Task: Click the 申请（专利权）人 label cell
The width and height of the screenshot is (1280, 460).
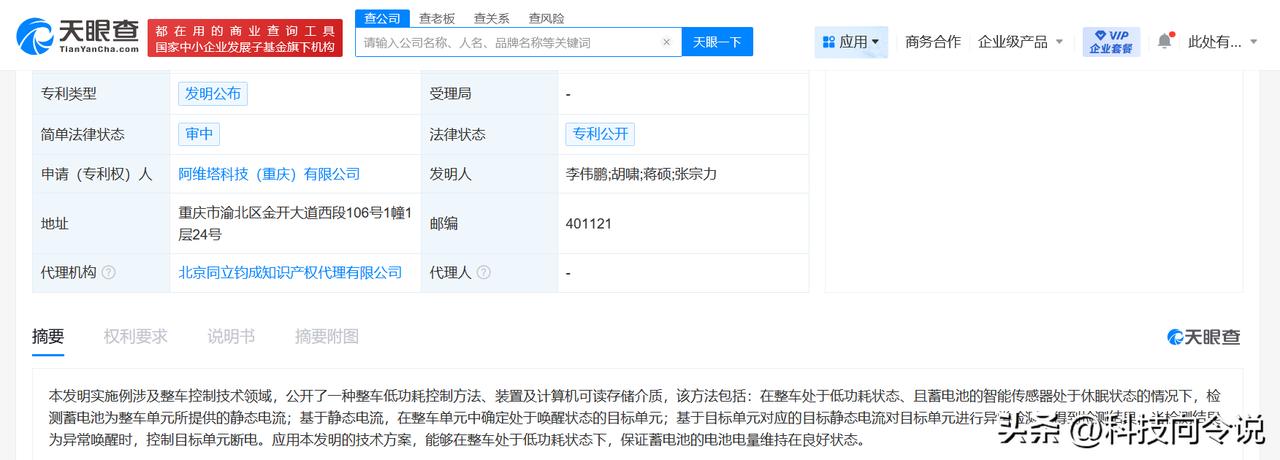Action: (100, 174)
